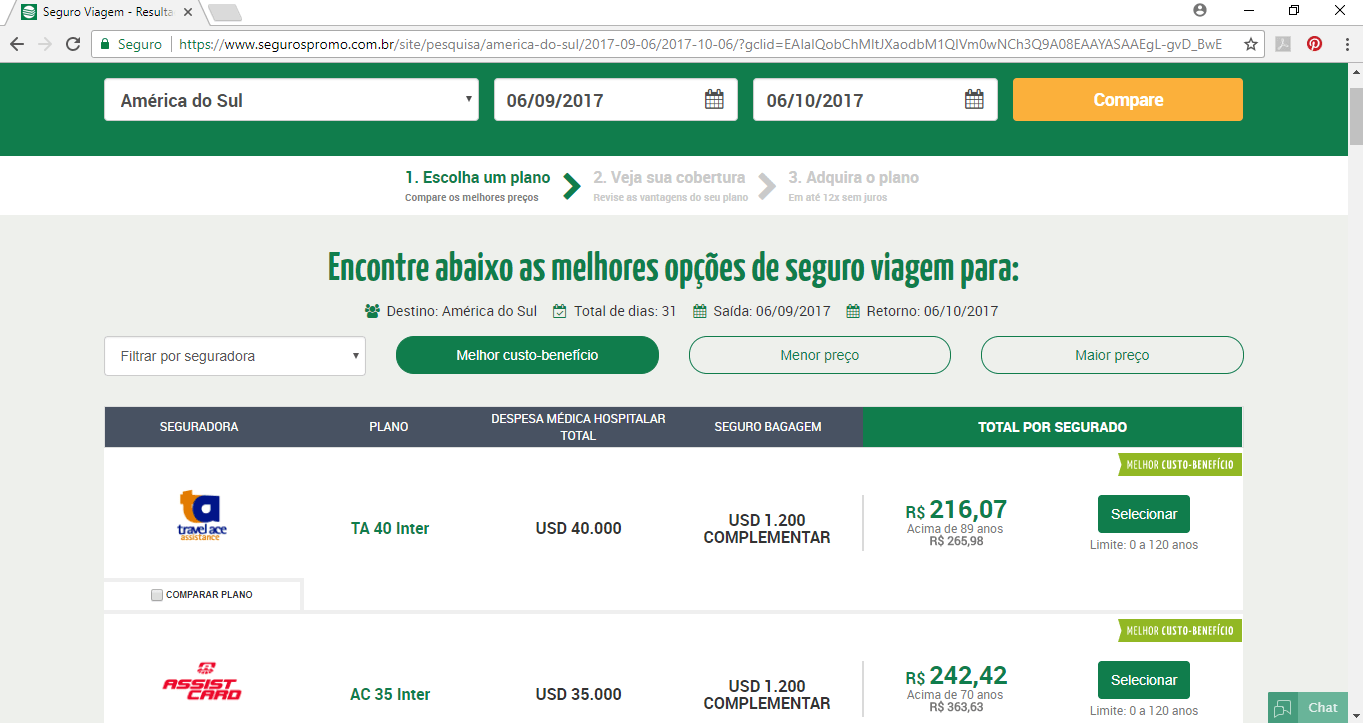Viewport: 1363px width, 723px height.
Task: Click the Assist Card logo
Action: pos(202,681)
